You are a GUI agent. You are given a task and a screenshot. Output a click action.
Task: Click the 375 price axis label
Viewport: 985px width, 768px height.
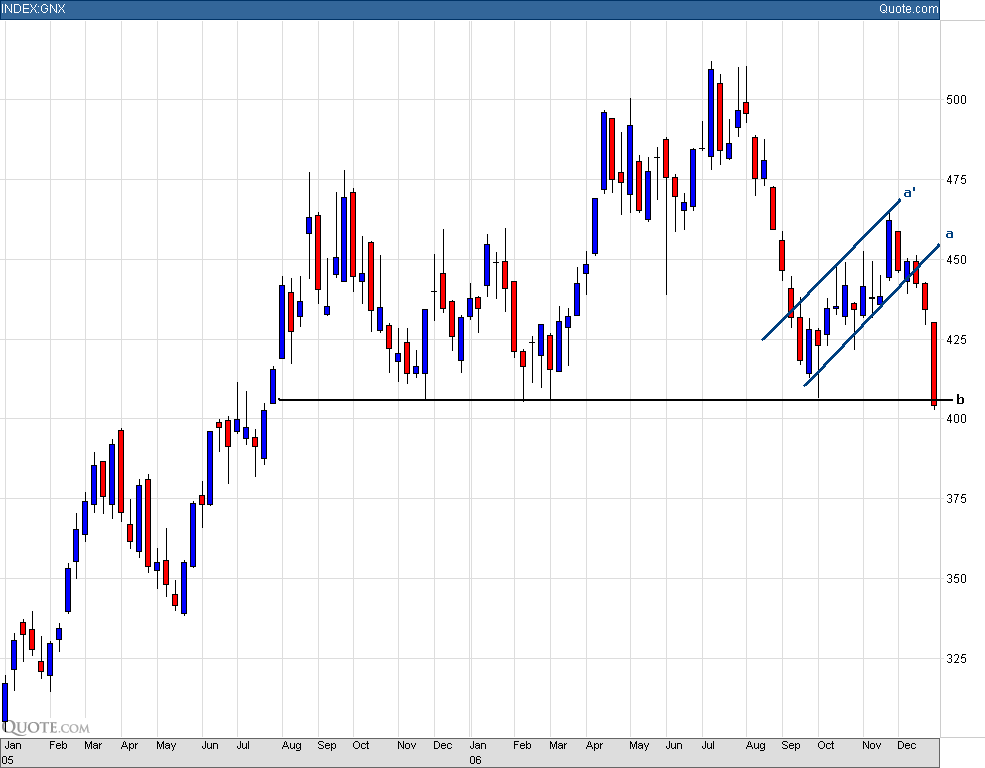pos(956,499)
